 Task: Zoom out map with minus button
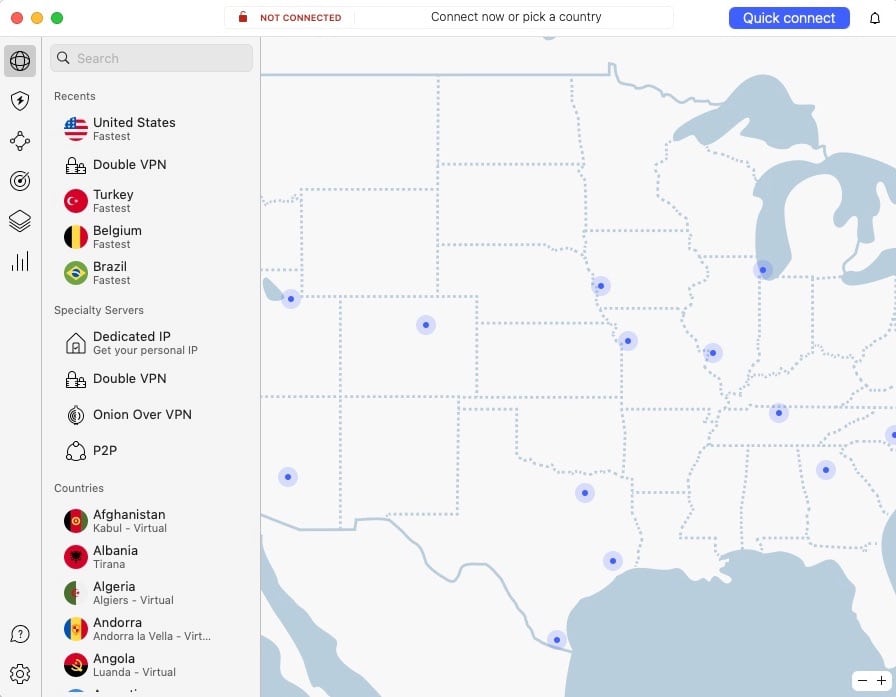[x=862, y=680]
